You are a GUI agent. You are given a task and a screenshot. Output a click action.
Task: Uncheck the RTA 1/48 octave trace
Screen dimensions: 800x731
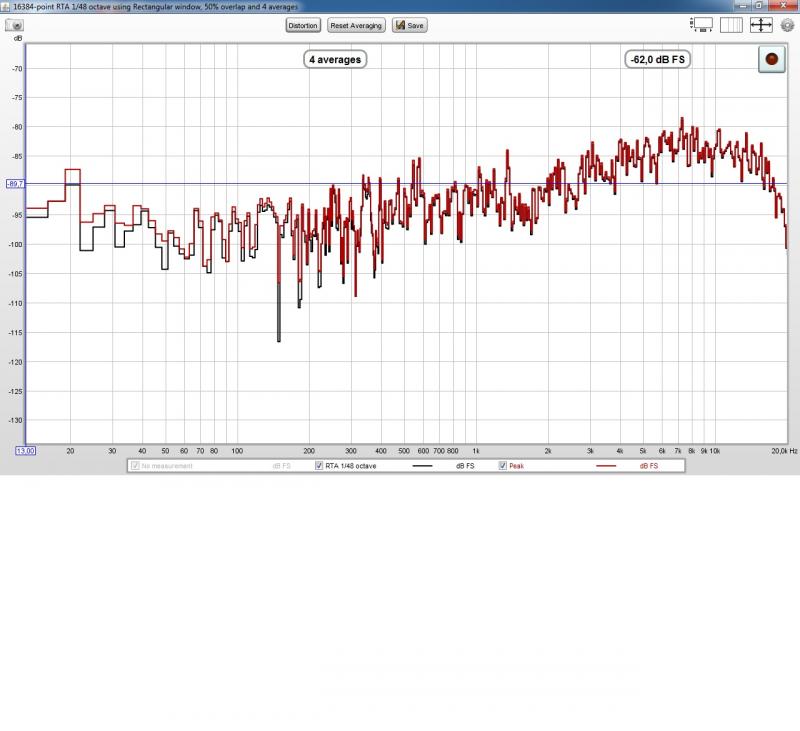pos(319,466)
